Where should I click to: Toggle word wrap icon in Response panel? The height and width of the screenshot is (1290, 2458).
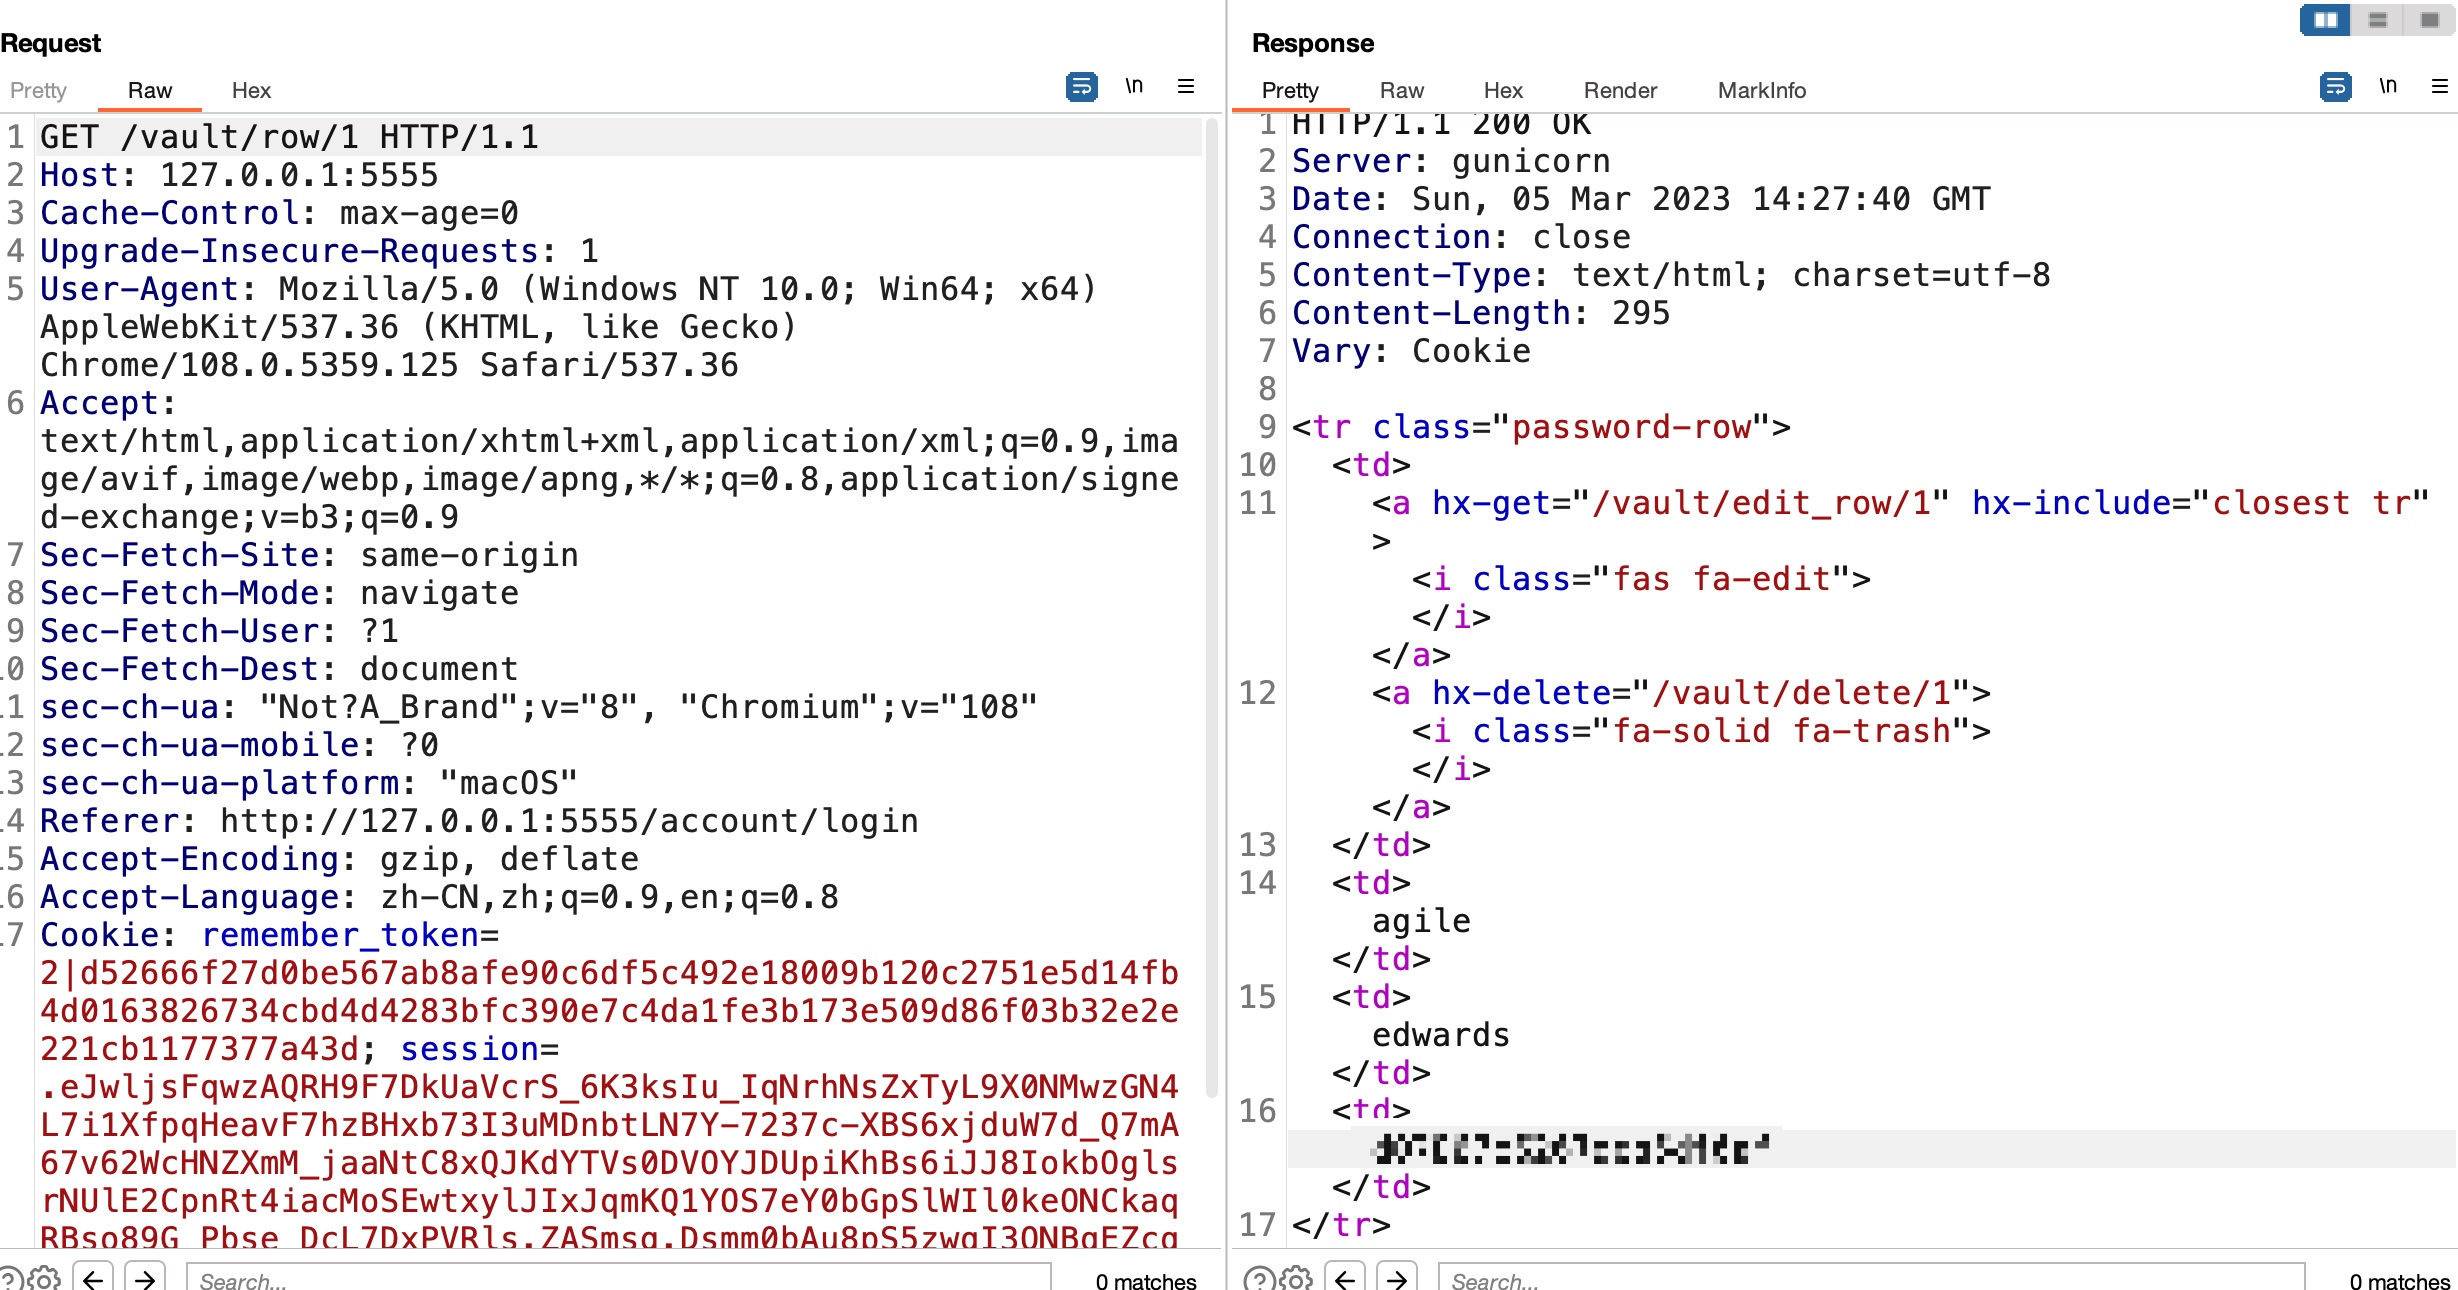click(x=2335, y=87)
